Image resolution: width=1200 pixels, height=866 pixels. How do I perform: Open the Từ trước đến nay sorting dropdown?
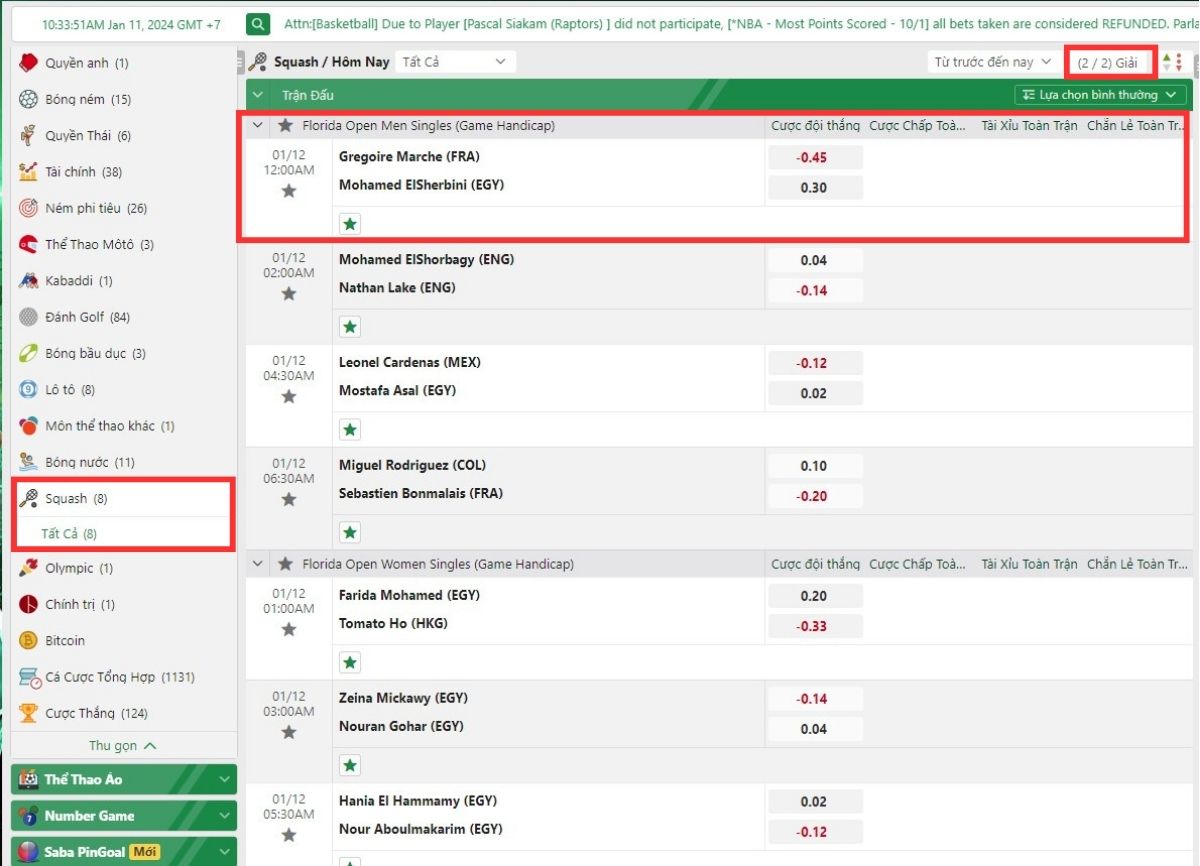click(x=993, y=62)
